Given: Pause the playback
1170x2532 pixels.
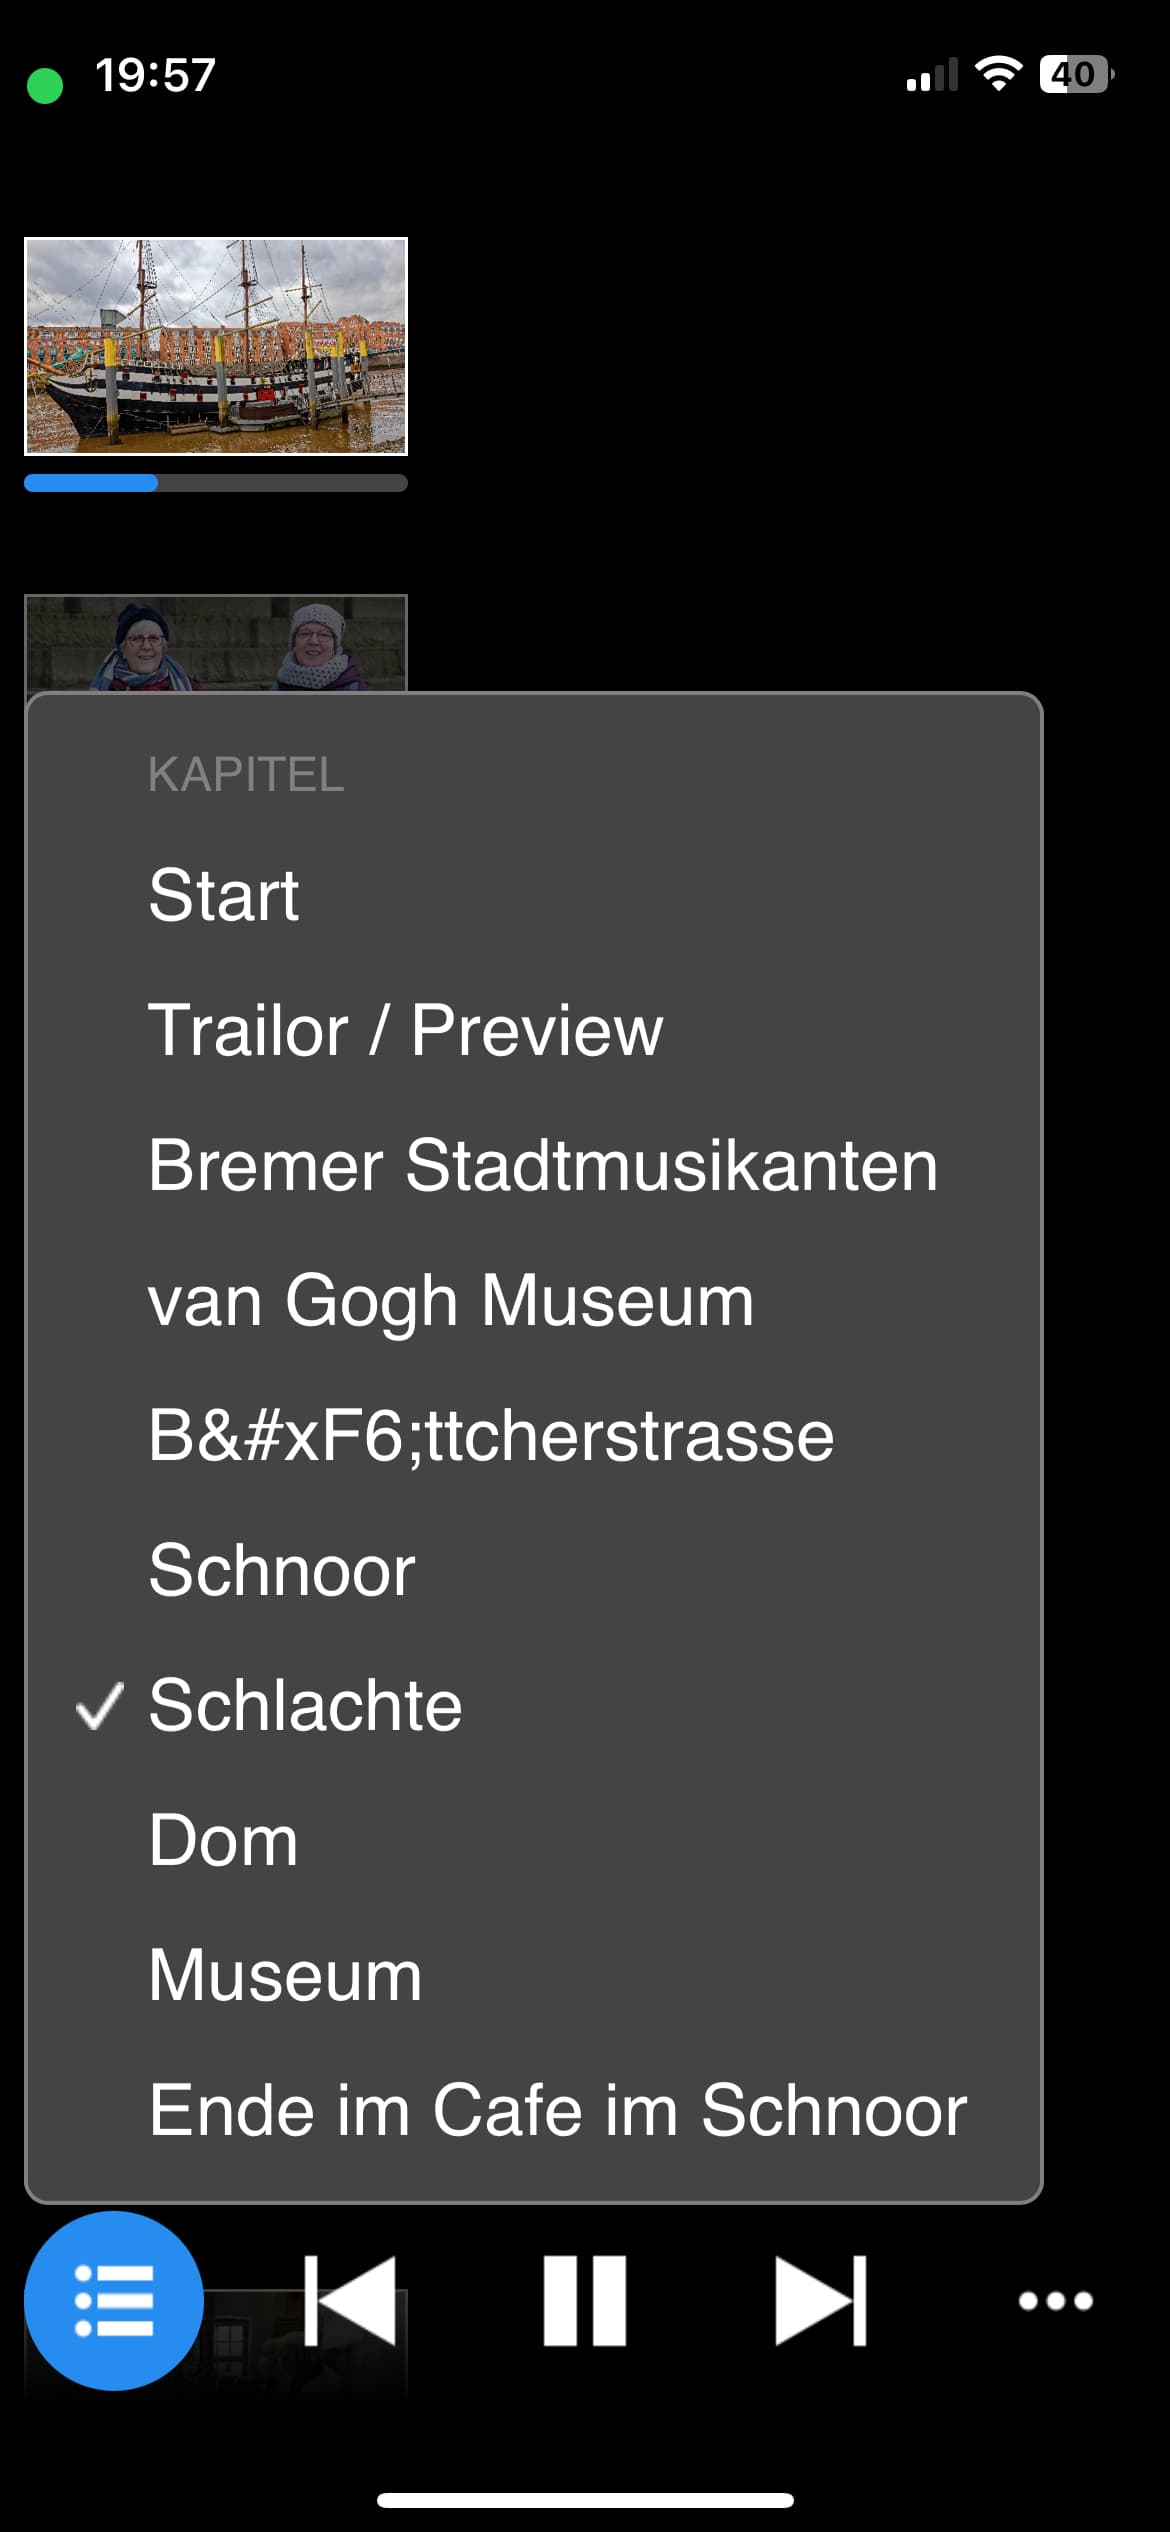Looking at the screenshot, I should [x=585, y=2300].
